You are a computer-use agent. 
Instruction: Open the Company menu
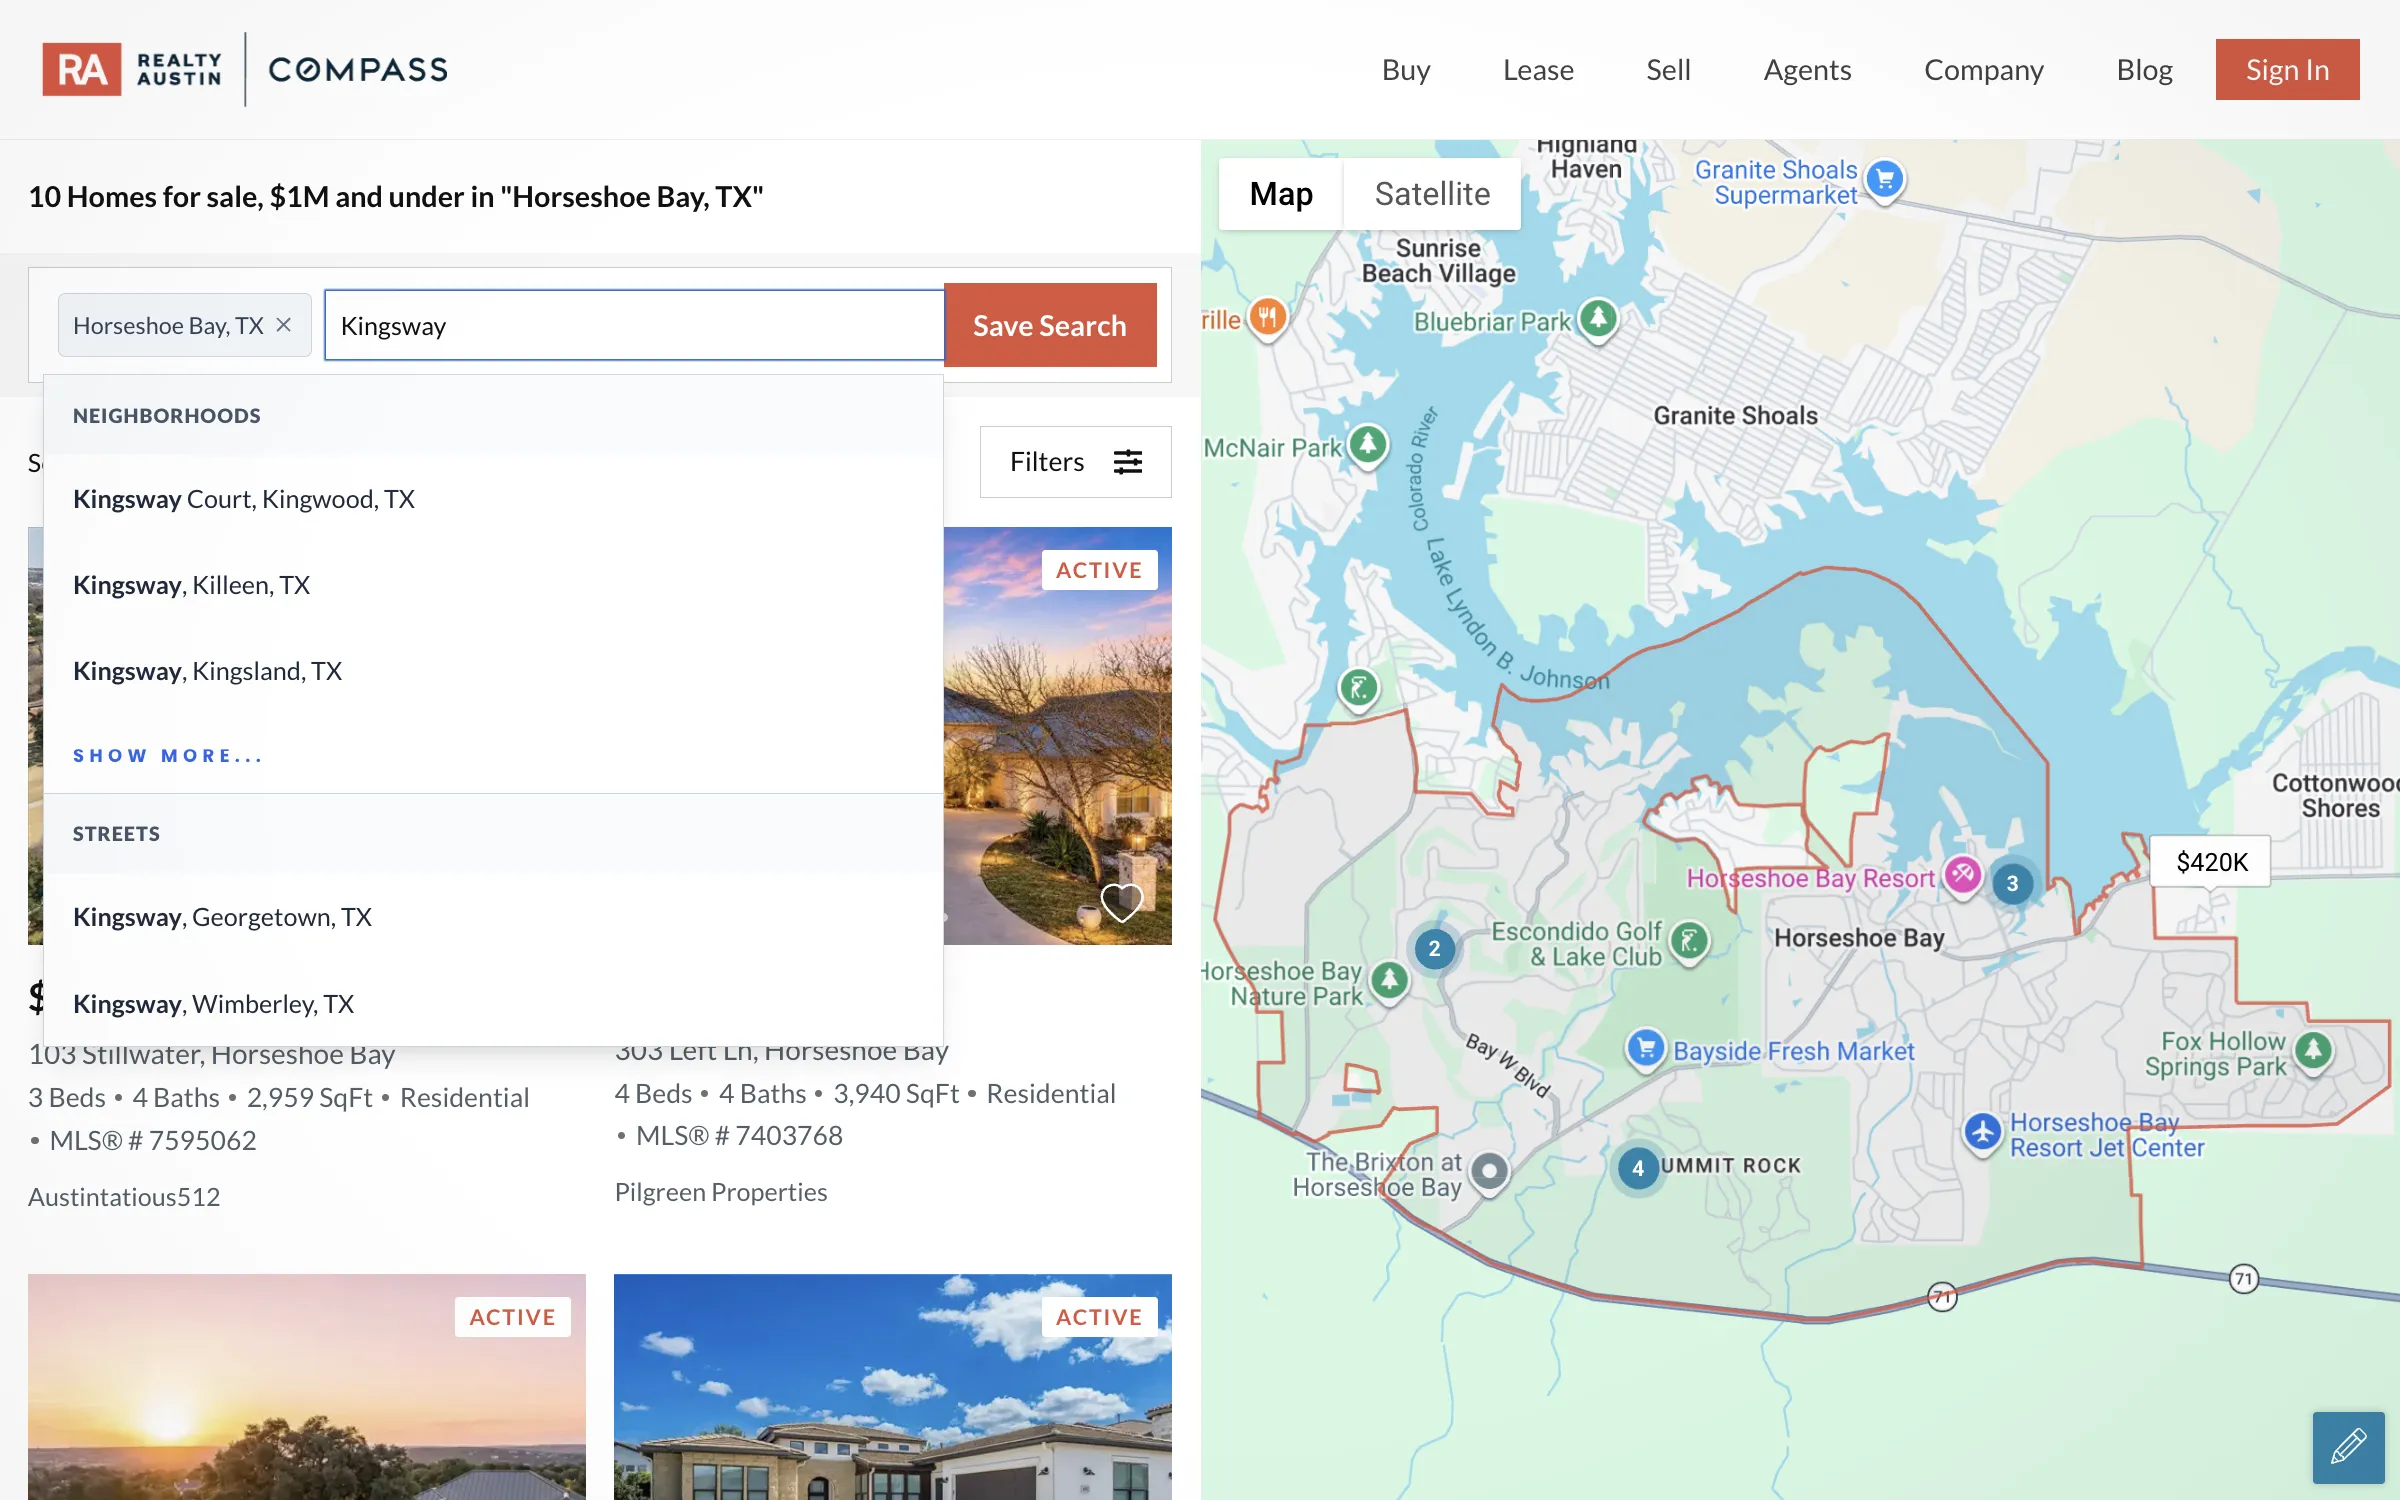[x=1984, y=69]
